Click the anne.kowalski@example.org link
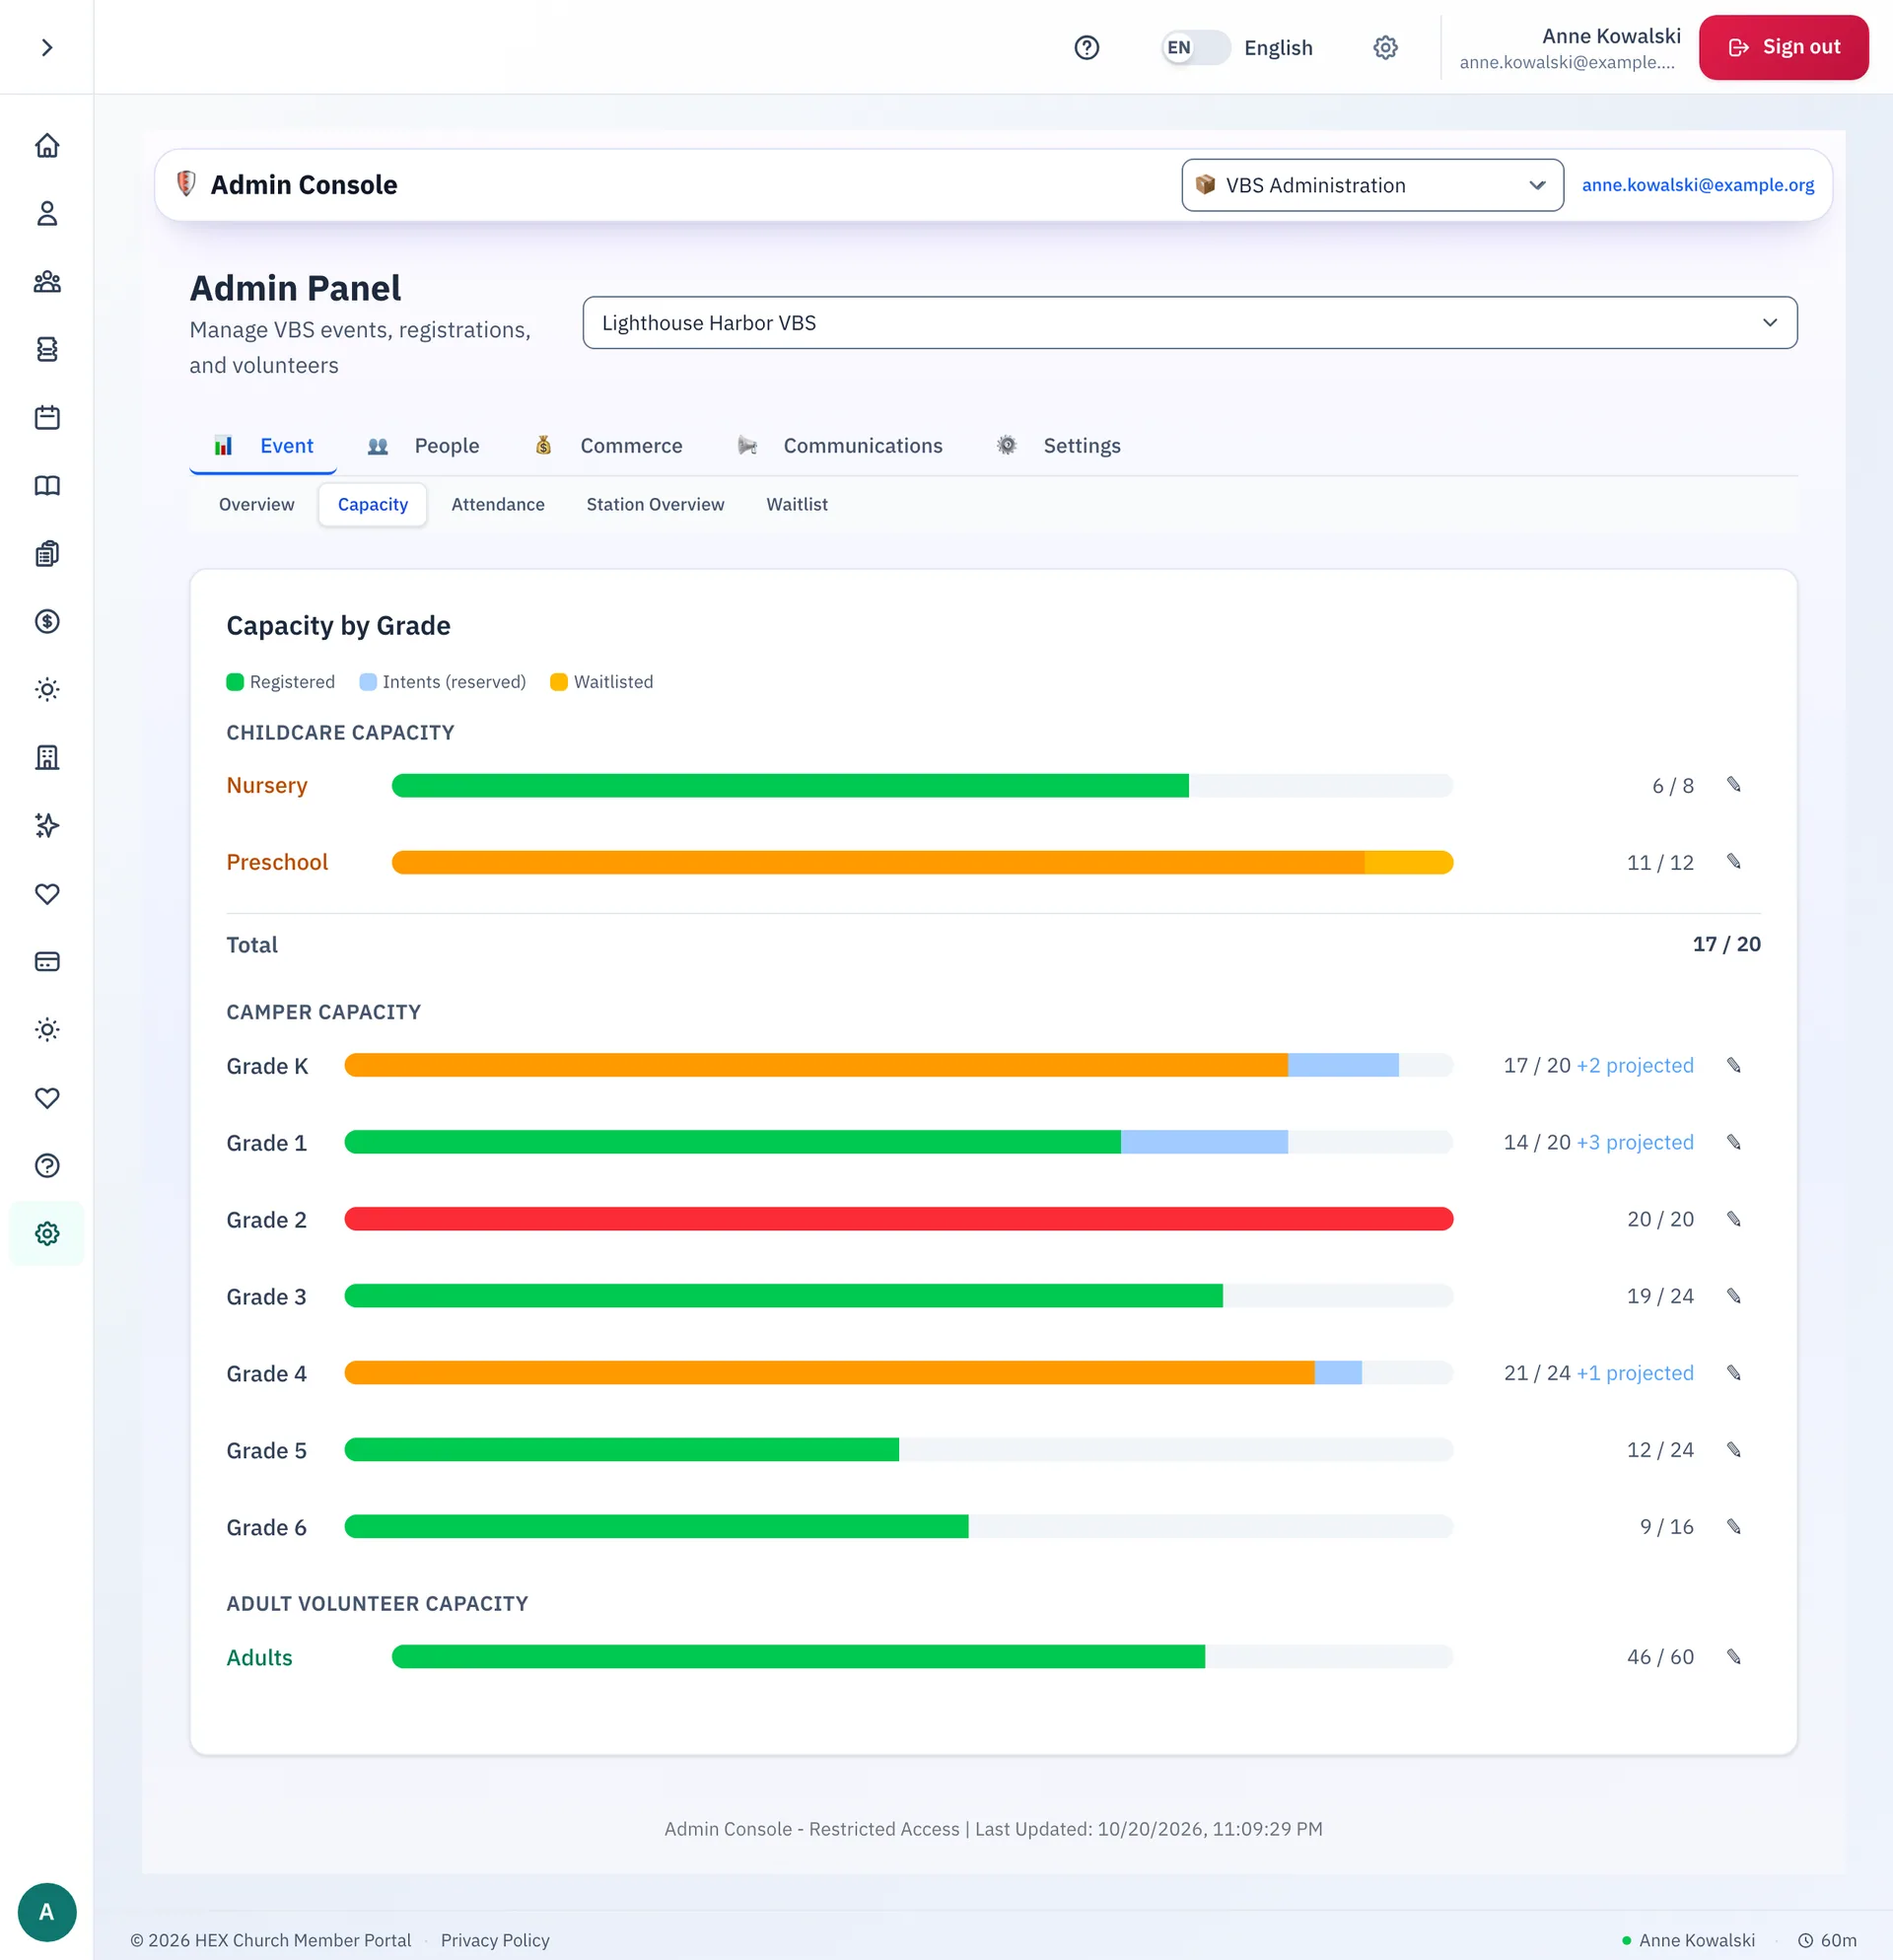Image resolution: width=1893 pixels, height=1960 pixels. coord(1698,185)
